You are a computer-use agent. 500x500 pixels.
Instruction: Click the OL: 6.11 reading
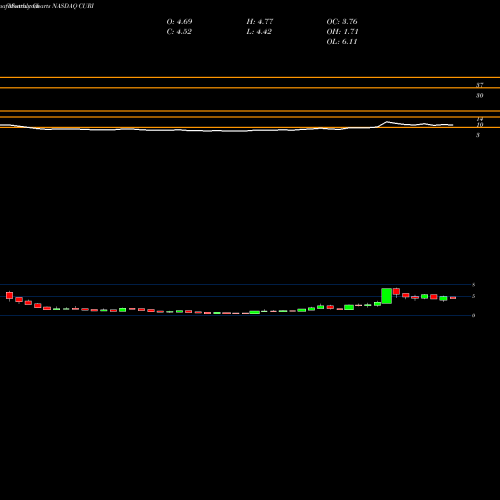[x=342, y=42]
